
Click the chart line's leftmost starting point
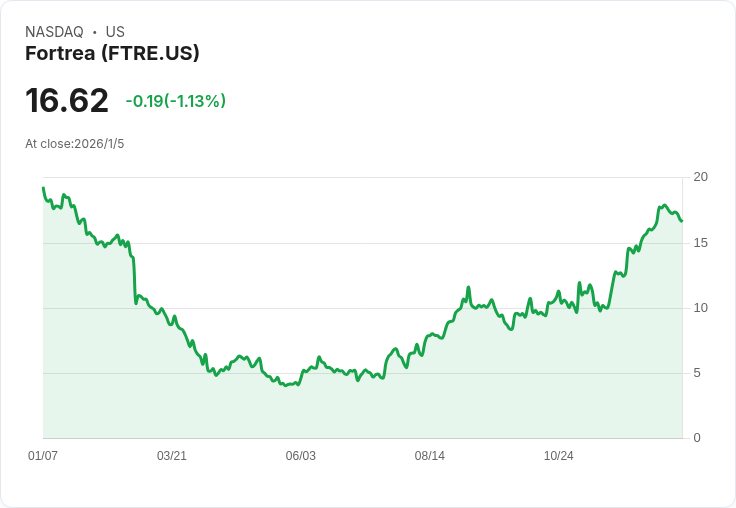tap(43, 188)
